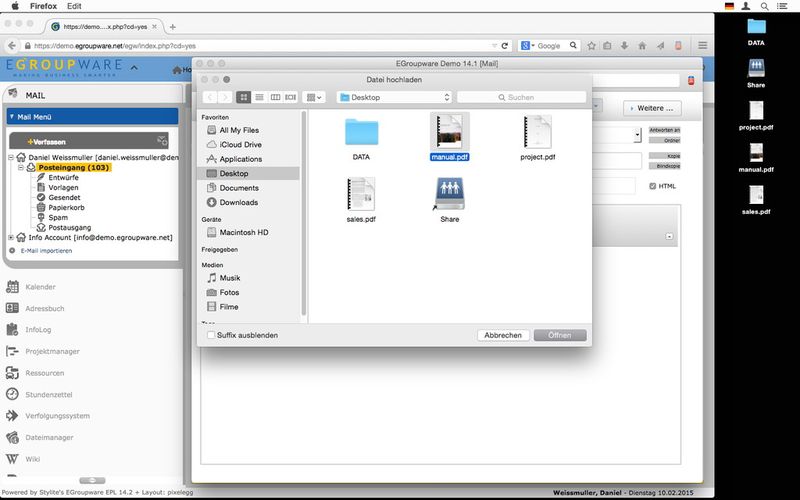Click the Abbrechen button
This screenshot has width=800, height=500.
pos(503,335)
